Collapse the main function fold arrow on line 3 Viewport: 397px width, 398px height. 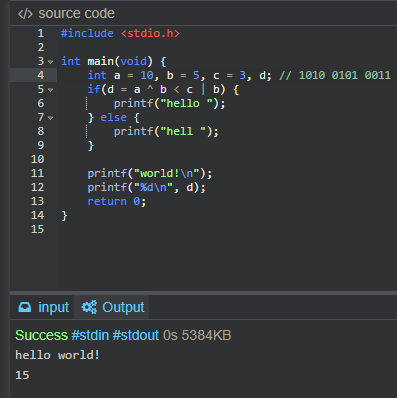pyautogui.click(x=50, y=62)
